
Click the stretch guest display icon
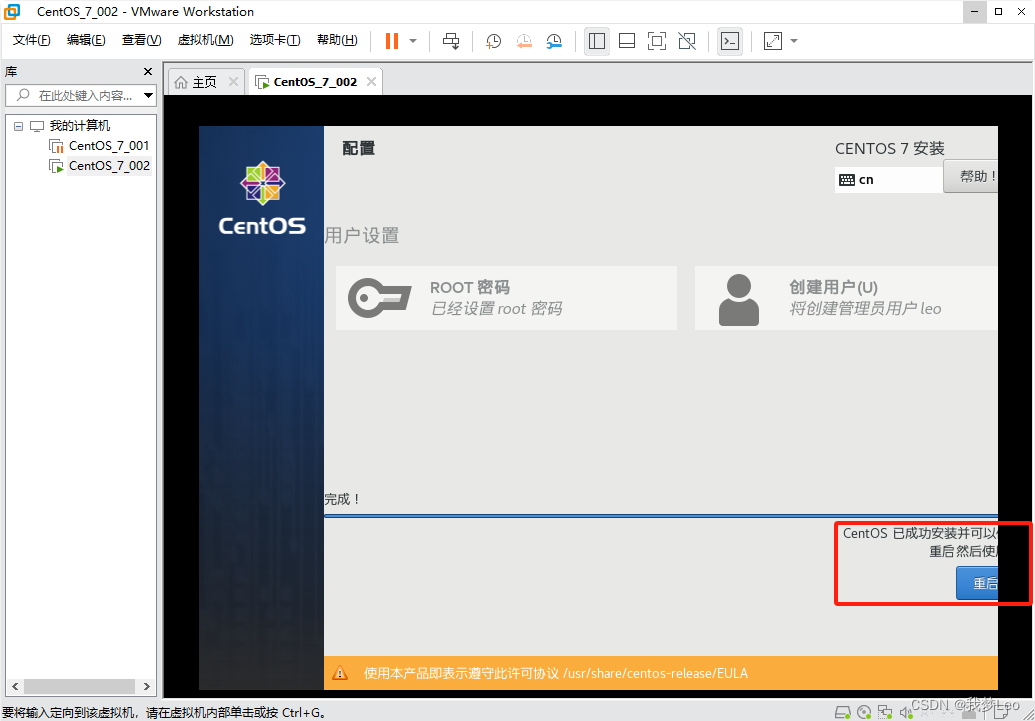point(772,41)
